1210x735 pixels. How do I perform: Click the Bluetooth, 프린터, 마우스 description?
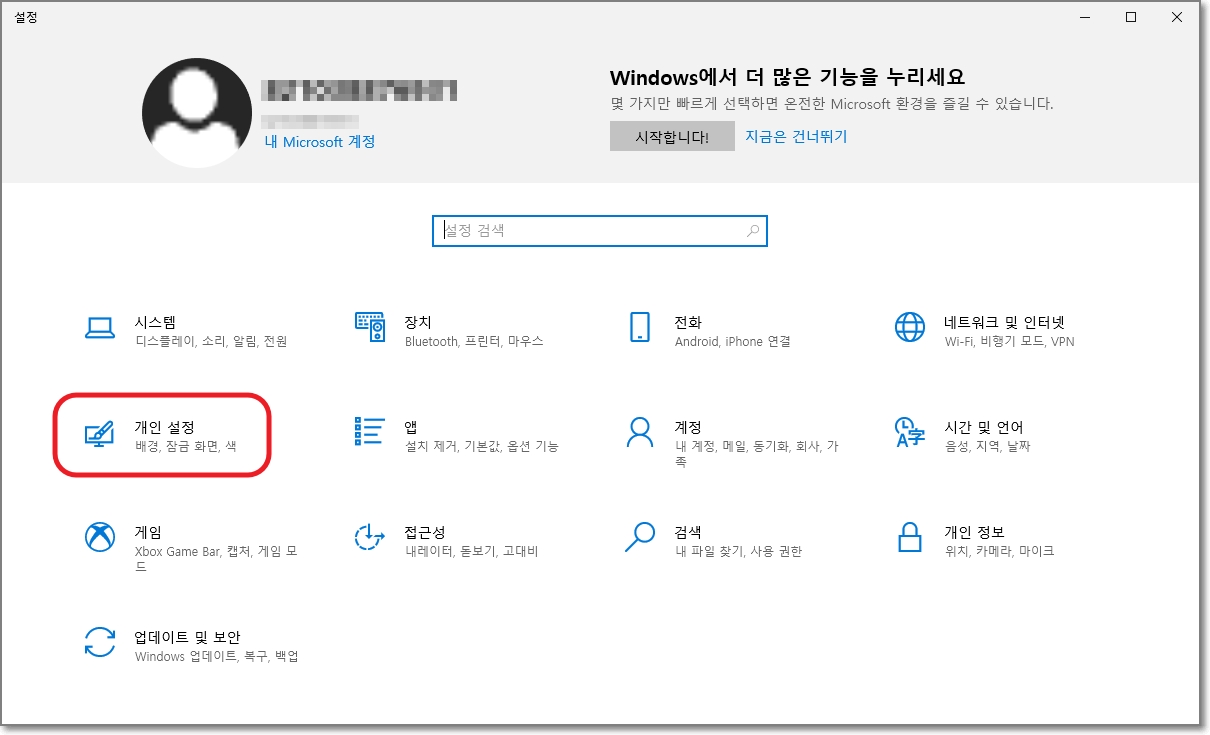[x=474, y=342]
